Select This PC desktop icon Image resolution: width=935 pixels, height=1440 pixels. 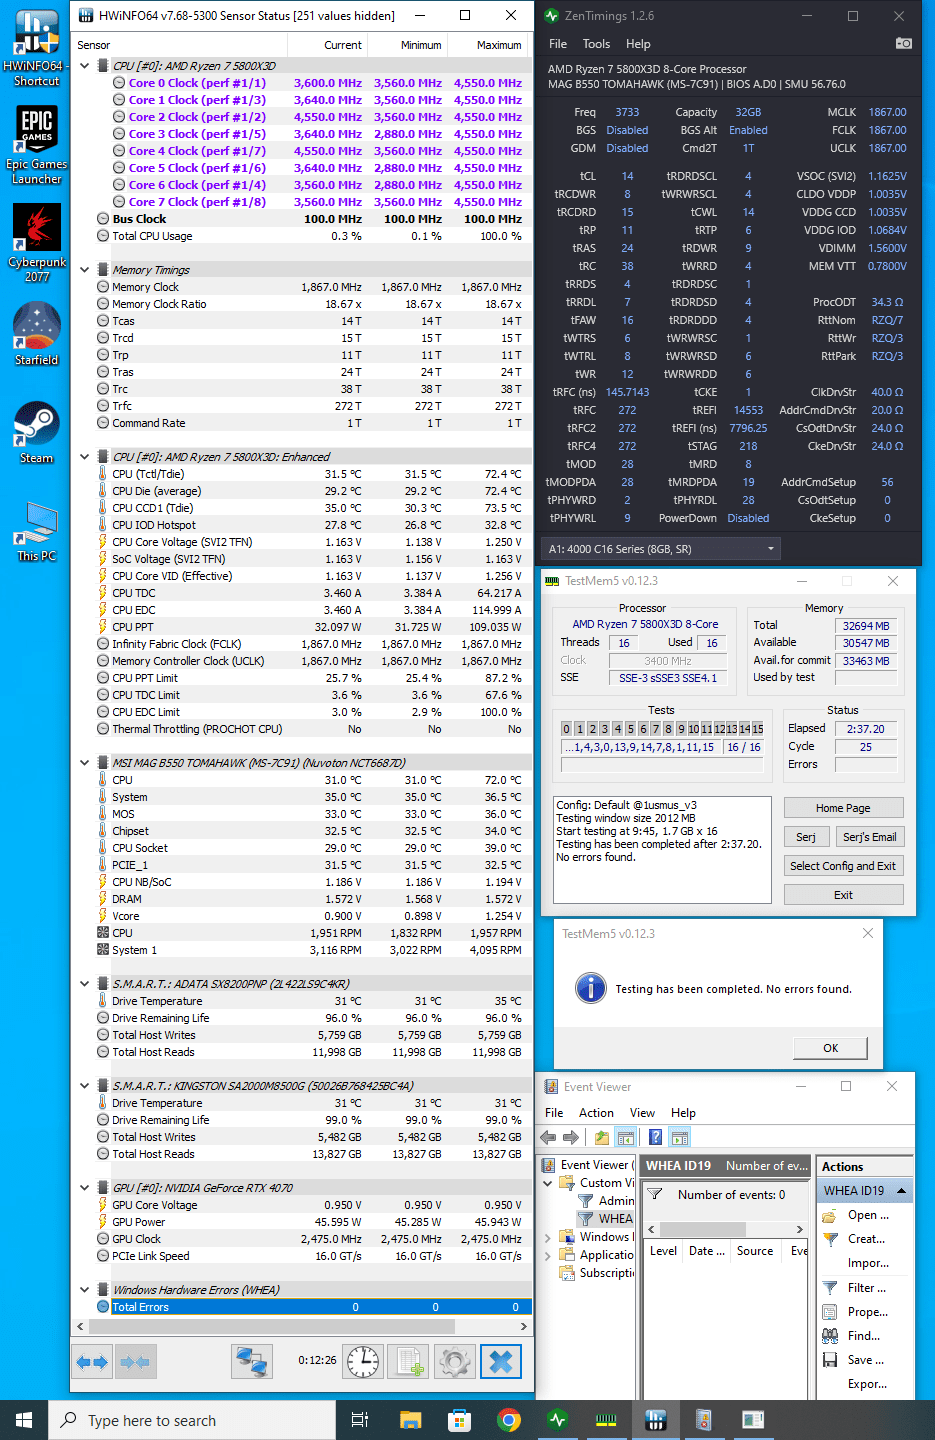point(37,530)
